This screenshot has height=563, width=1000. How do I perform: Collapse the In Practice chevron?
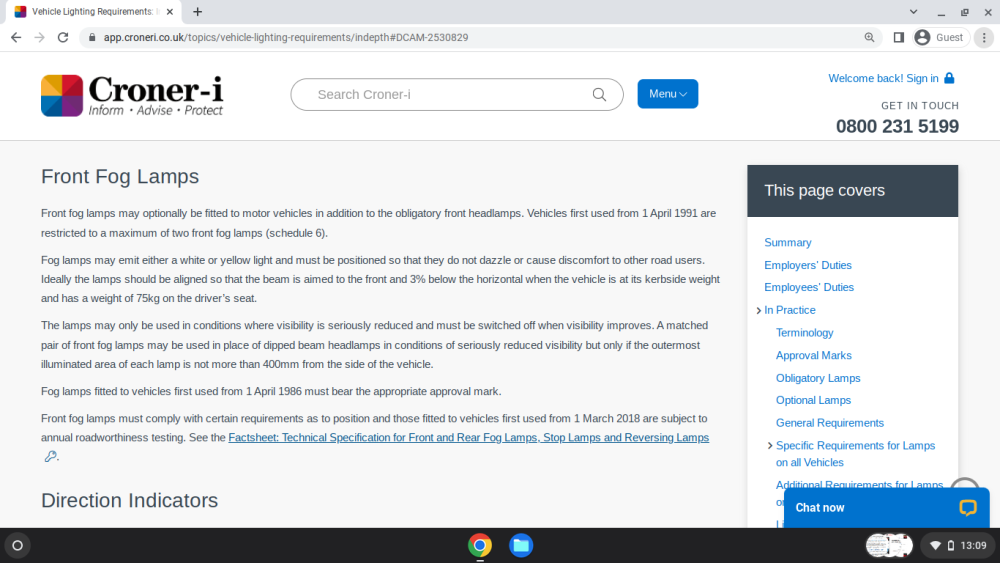758,311
